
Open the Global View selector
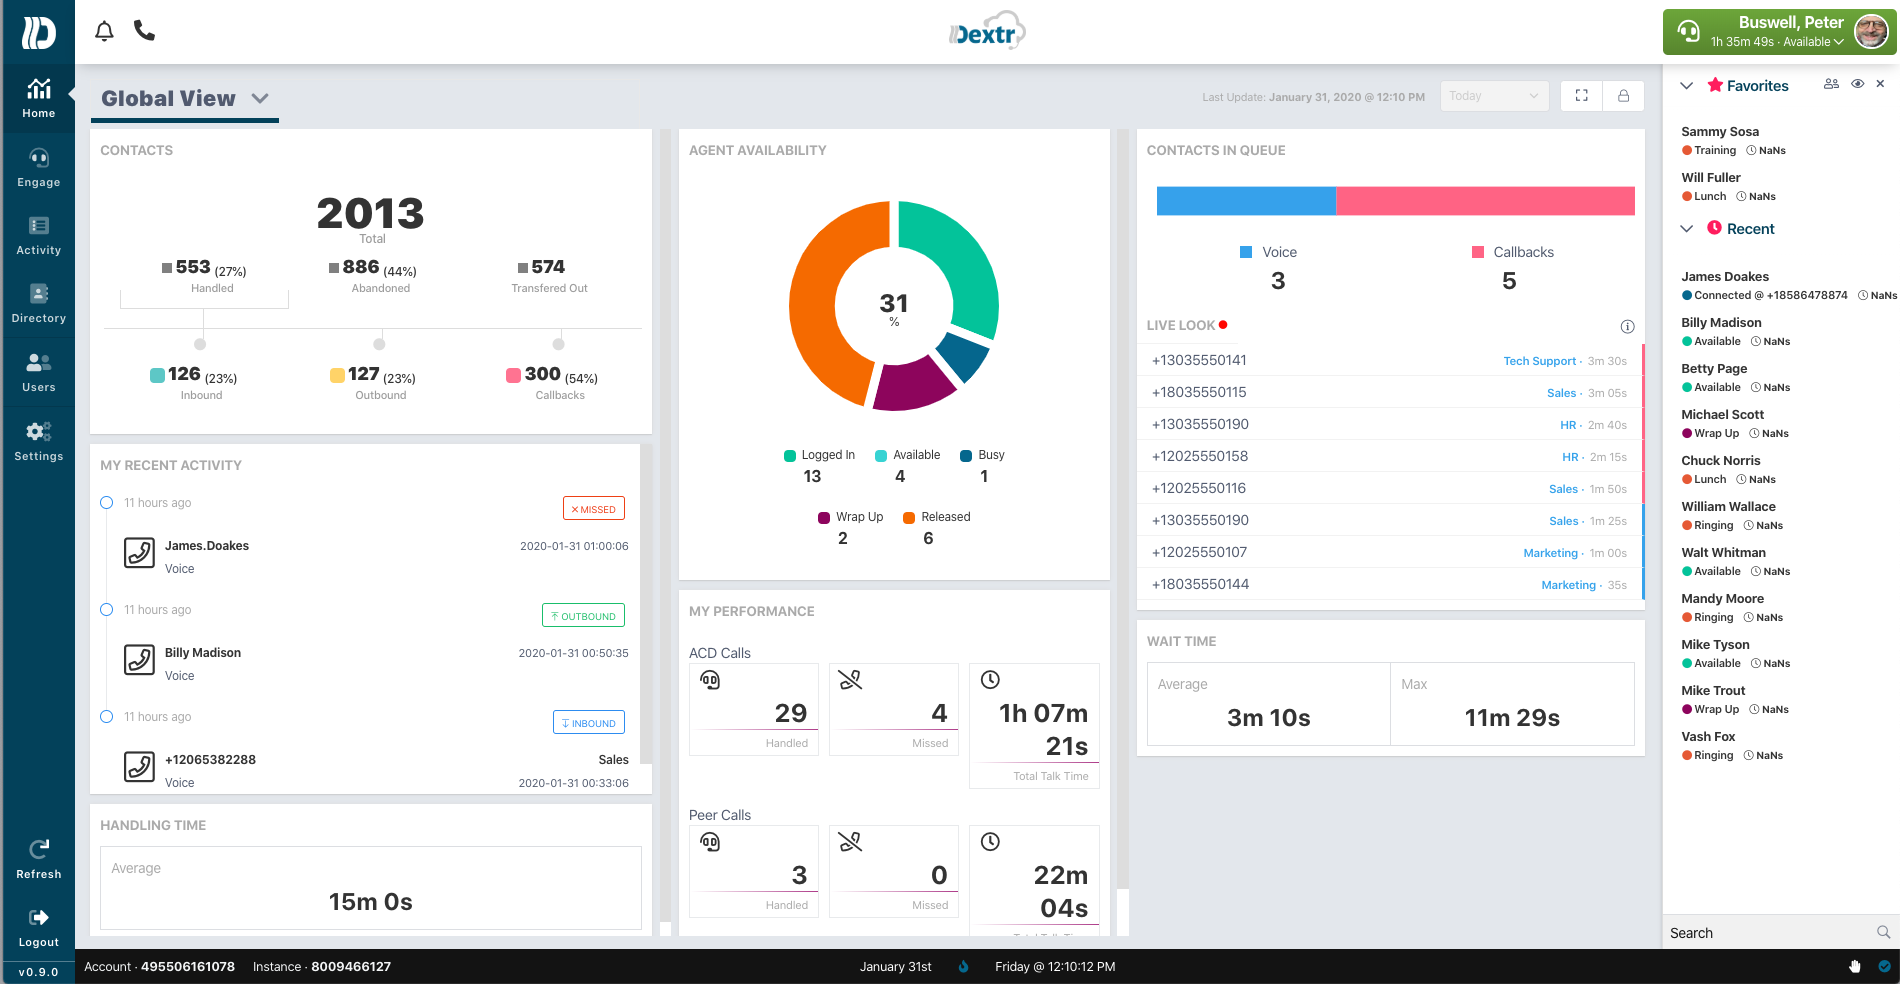[x=261, y=99]
